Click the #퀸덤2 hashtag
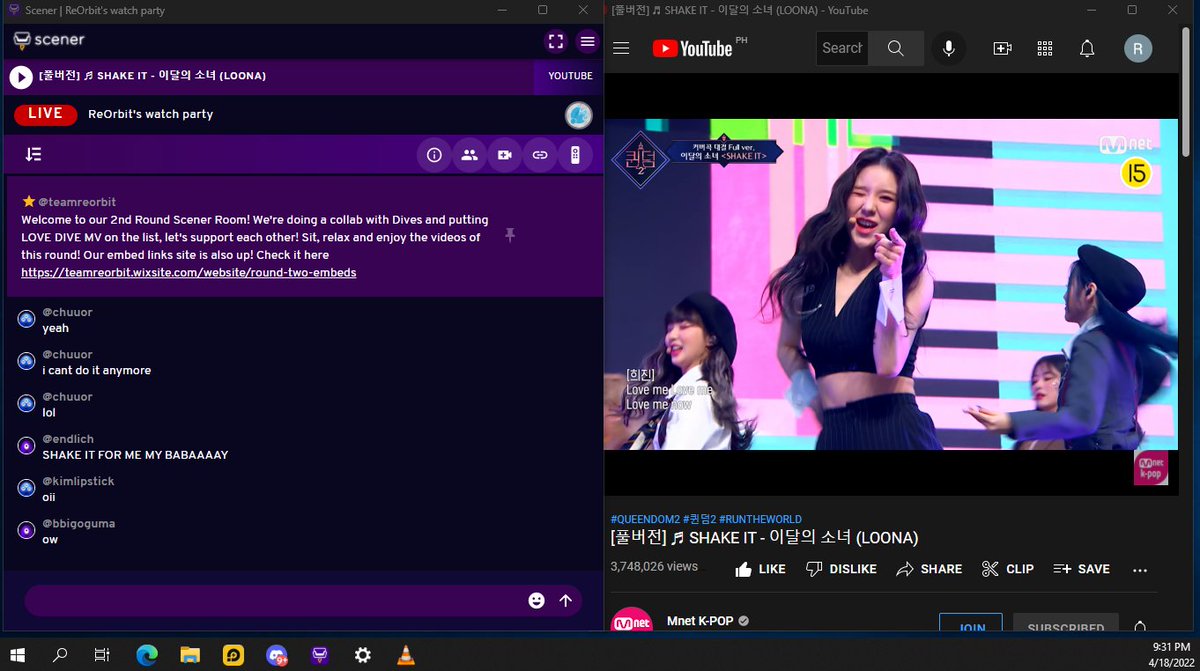 [700, 519]
